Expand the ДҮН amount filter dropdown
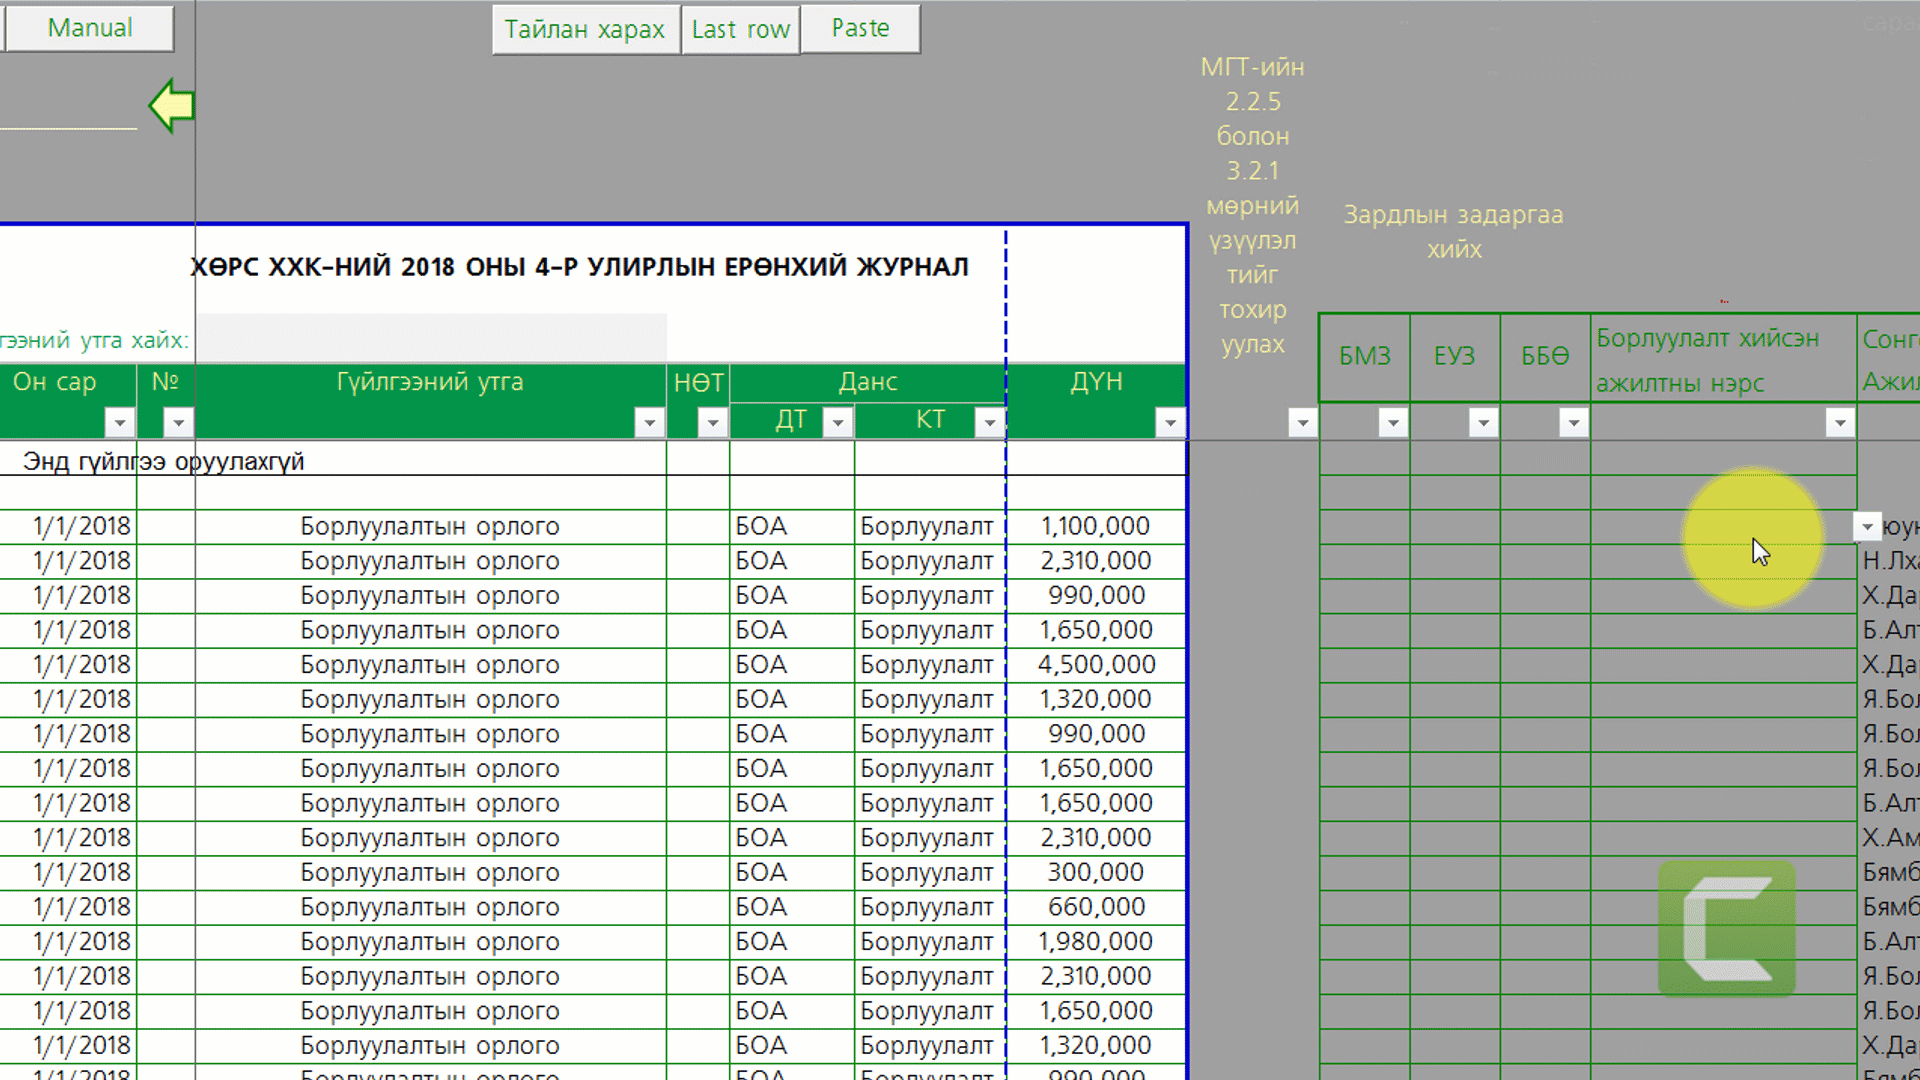 click(1169, 423)
